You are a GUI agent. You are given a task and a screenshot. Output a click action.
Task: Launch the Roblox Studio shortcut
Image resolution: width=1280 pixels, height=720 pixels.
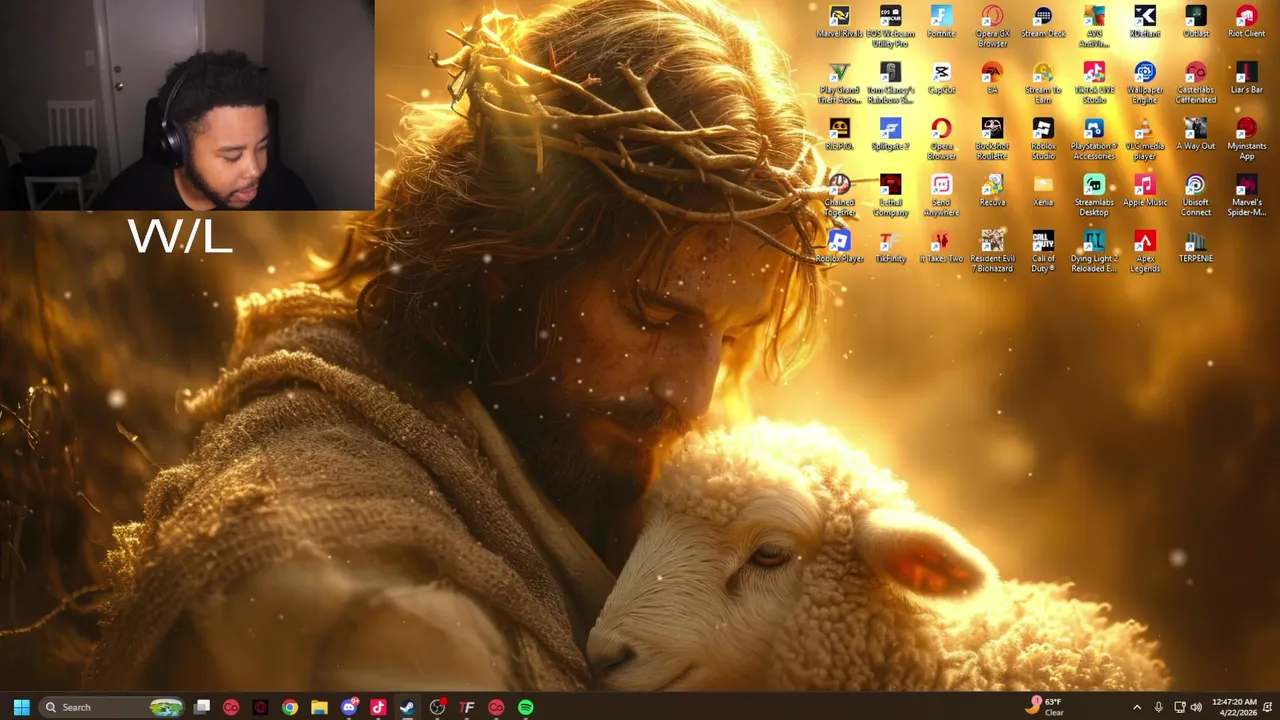[1043, 139]
